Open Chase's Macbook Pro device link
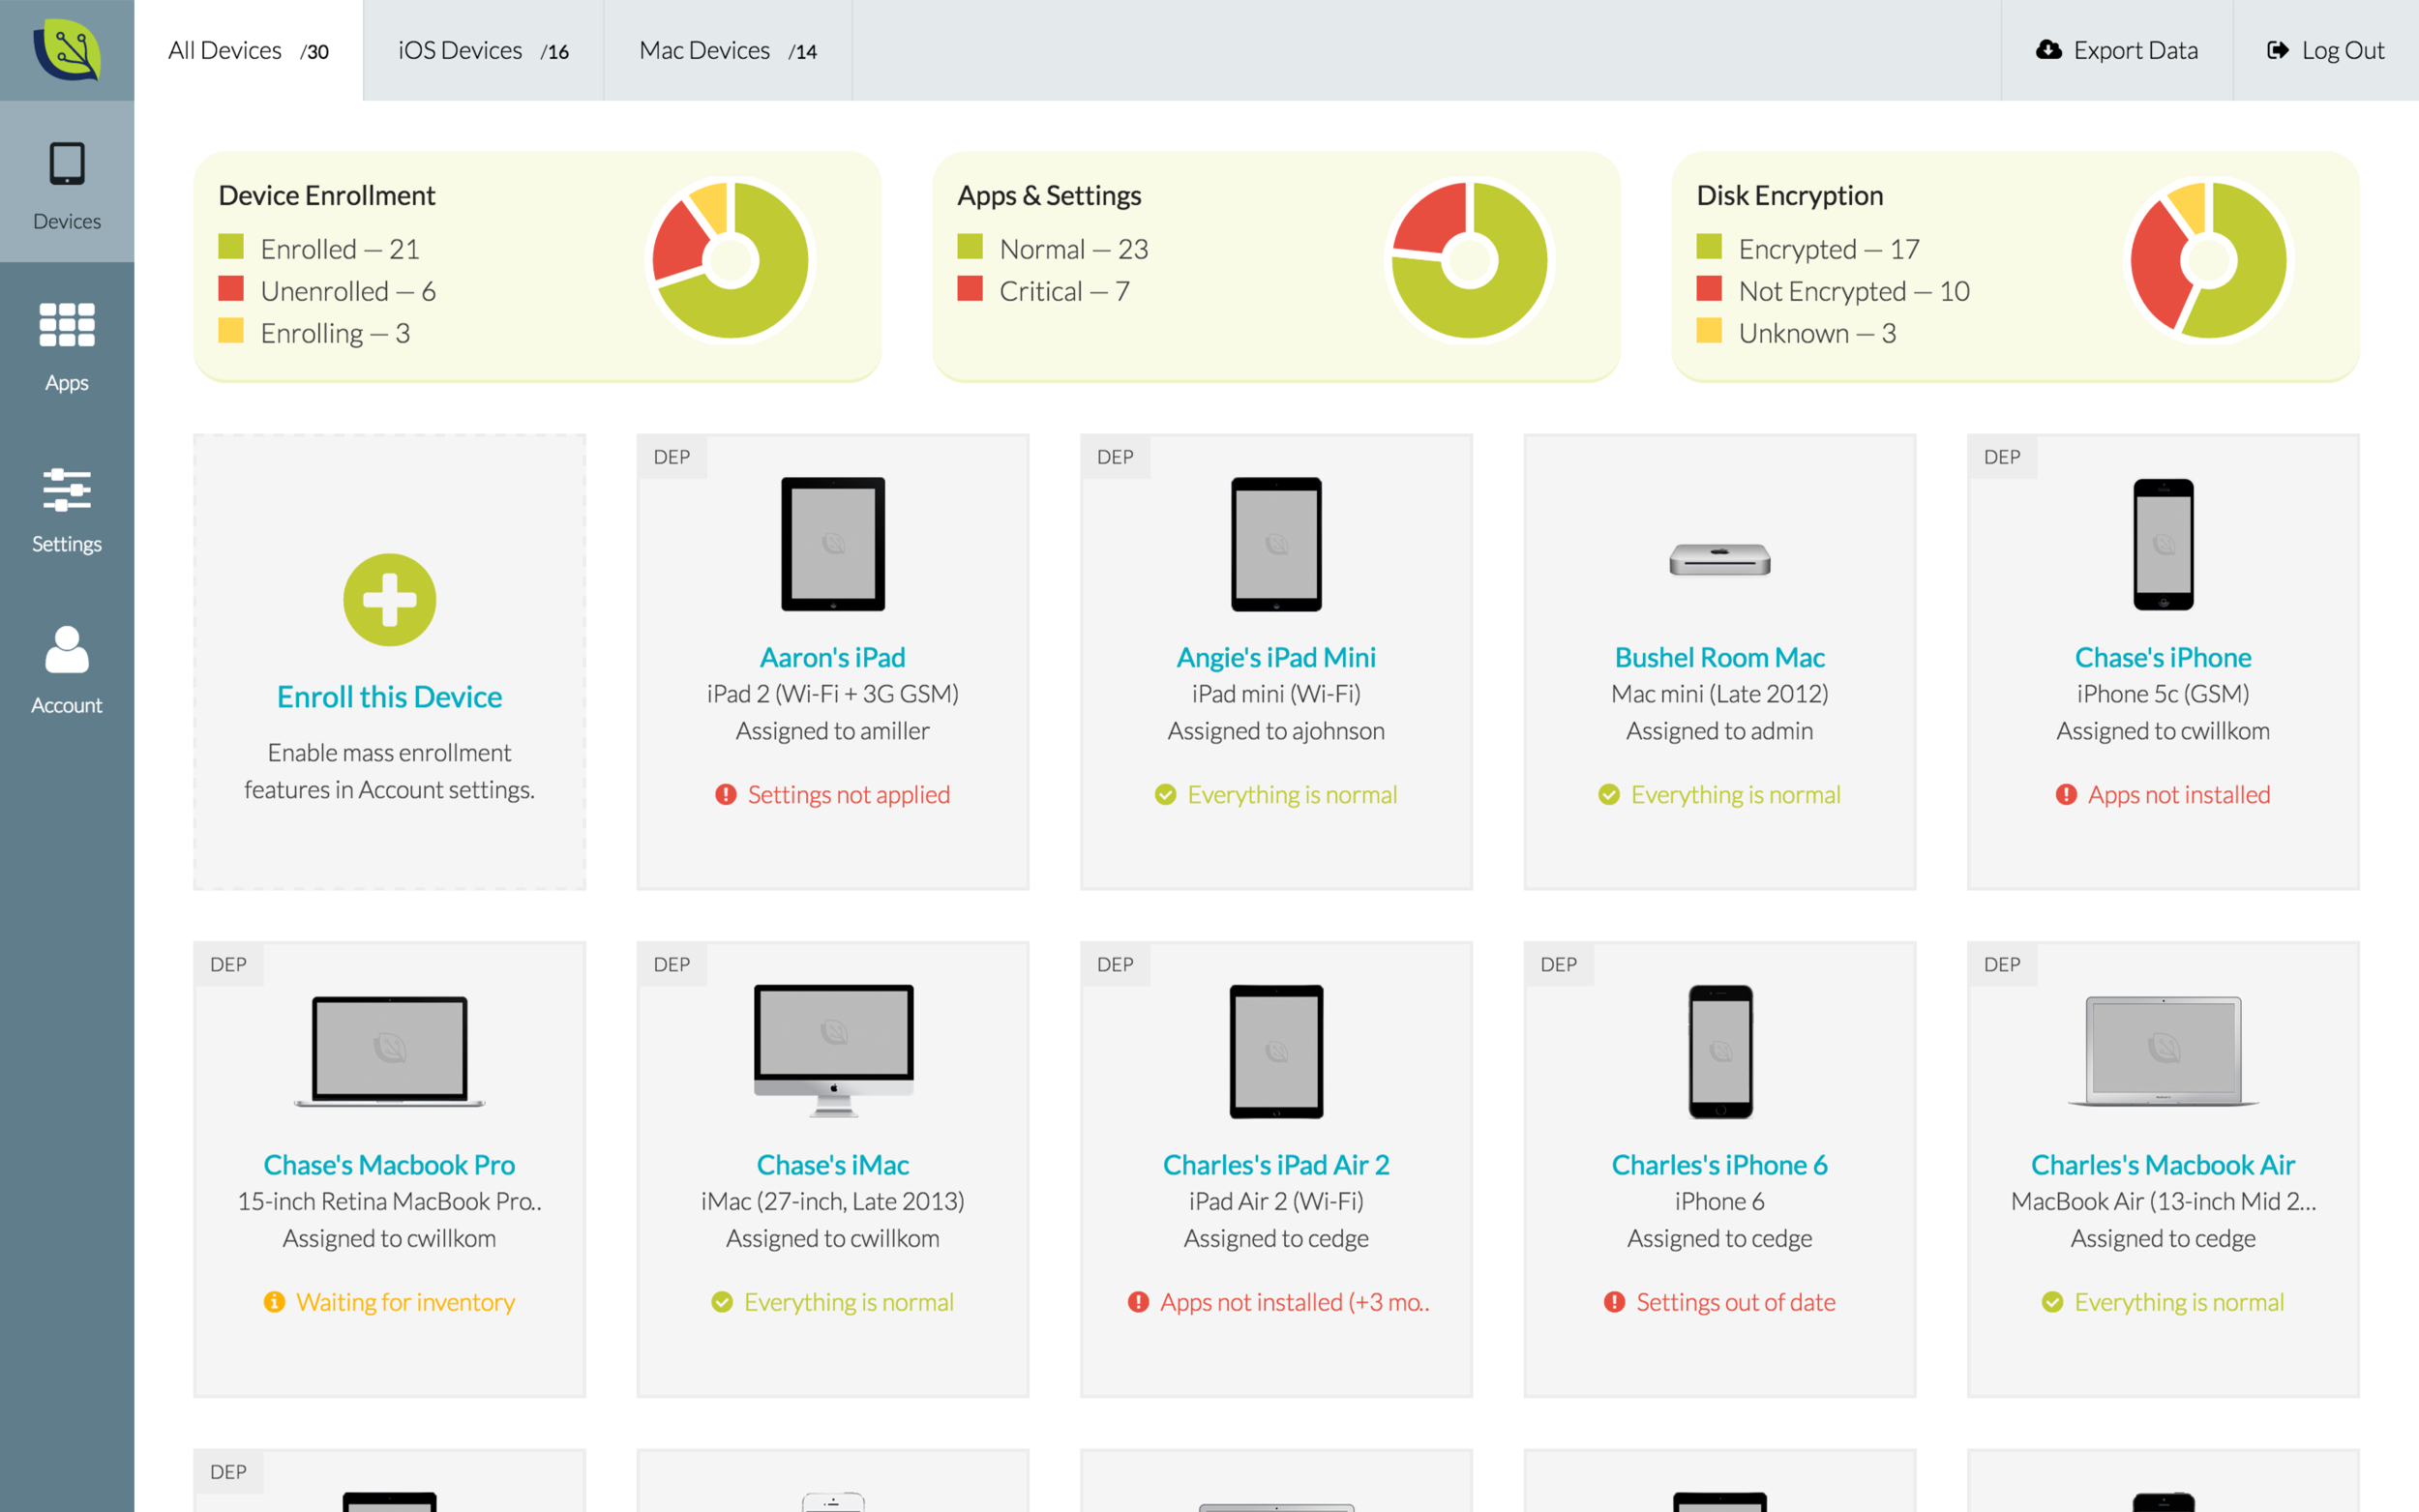The height and width of the screenshot is (1512, 2419). (390, 1165)
